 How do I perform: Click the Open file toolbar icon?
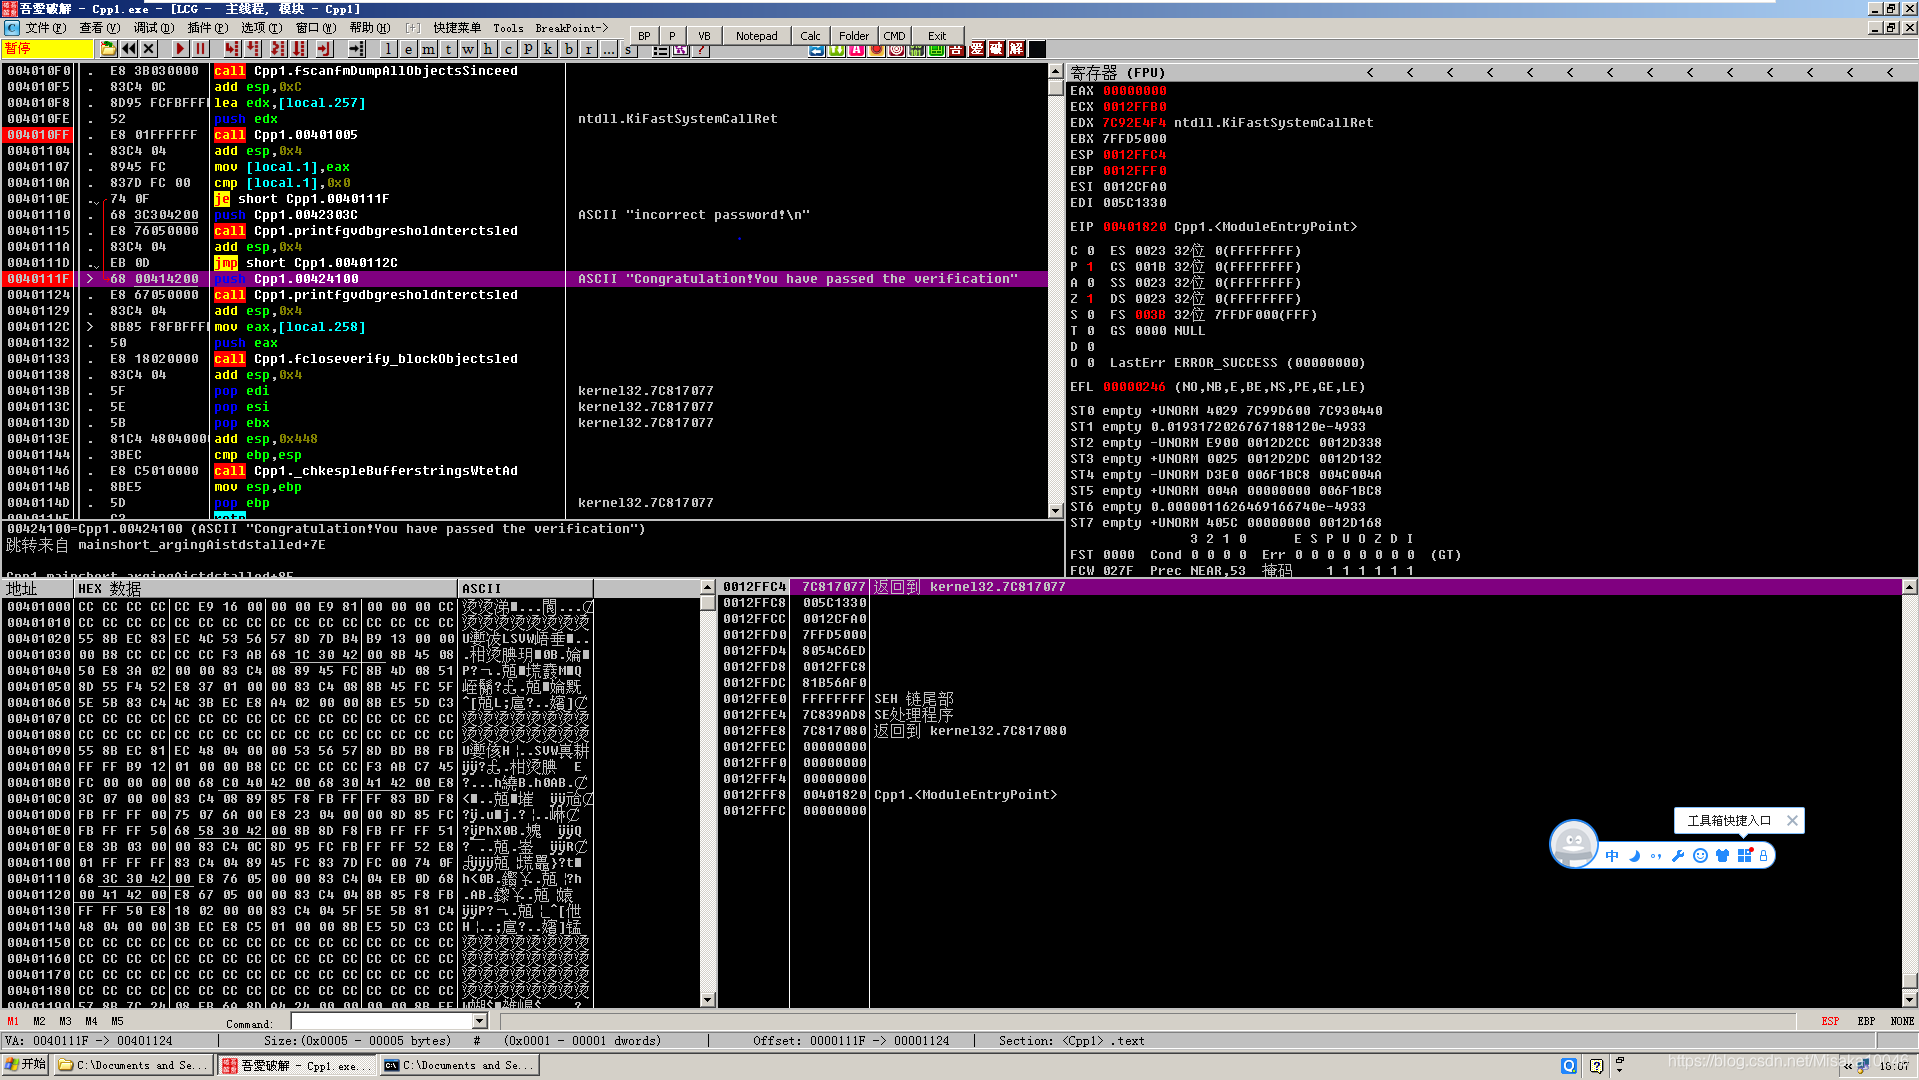[x=108, y=48]
